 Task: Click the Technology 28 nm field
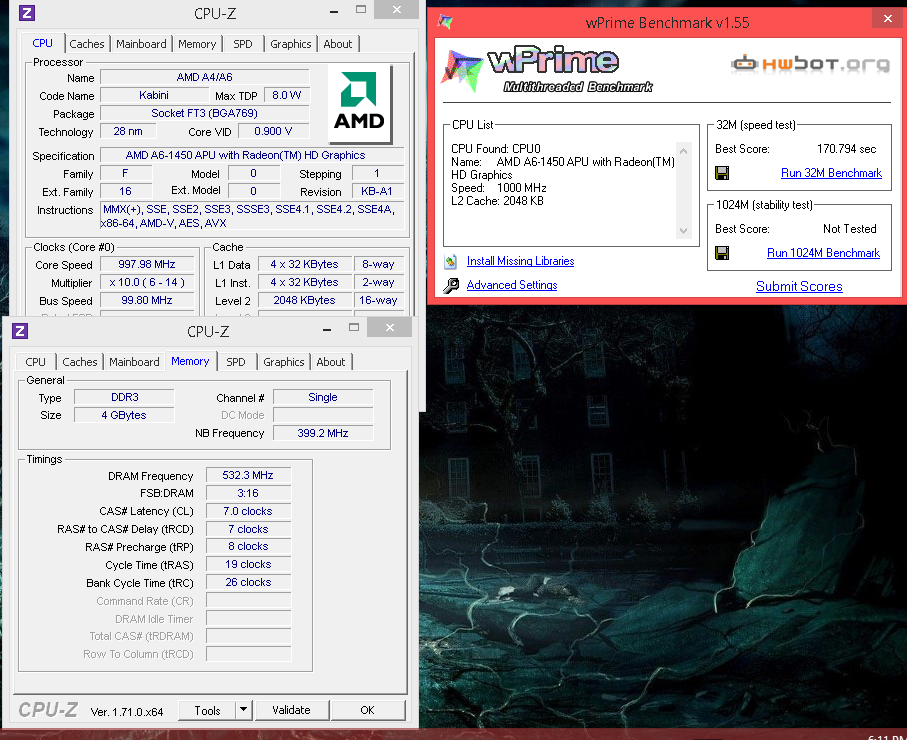click(x=128, y=131)
